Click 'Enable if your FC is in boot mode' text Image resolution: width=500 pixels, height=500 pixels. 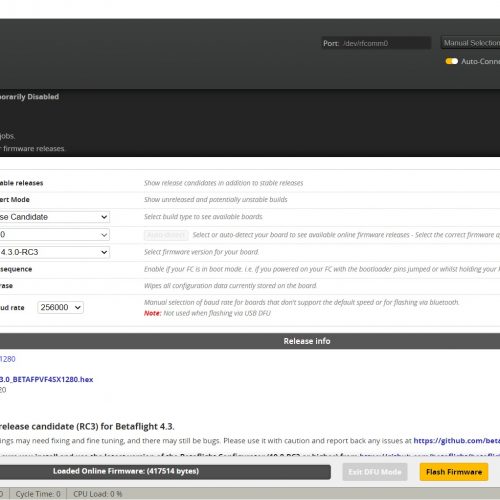[322, 269]
